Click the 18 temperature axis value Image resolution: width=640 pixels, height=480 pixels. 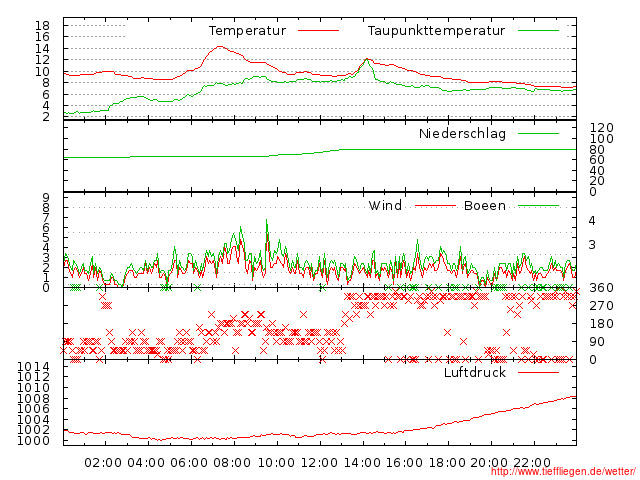(x=42, y=26)
